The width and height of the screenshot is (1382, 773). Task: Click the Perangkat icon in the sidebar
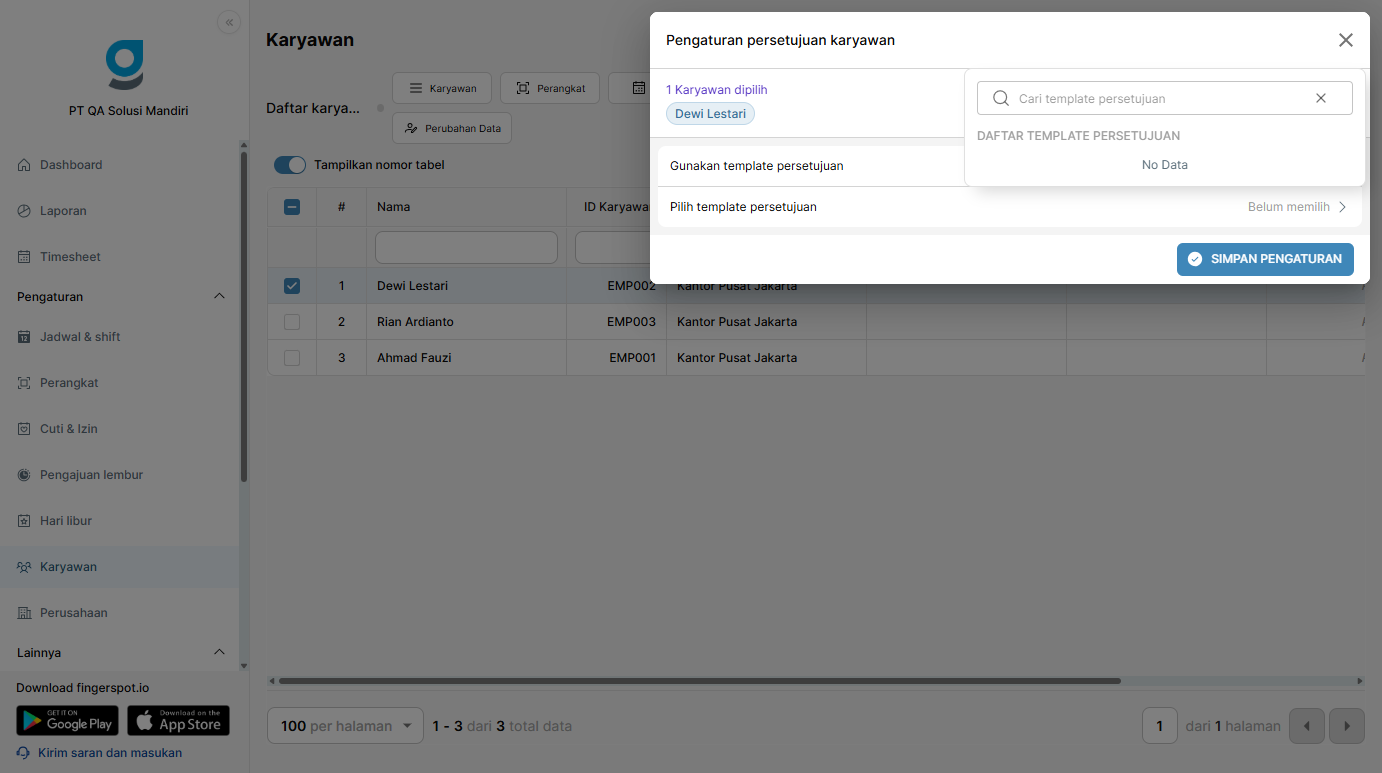coord(24,383)
